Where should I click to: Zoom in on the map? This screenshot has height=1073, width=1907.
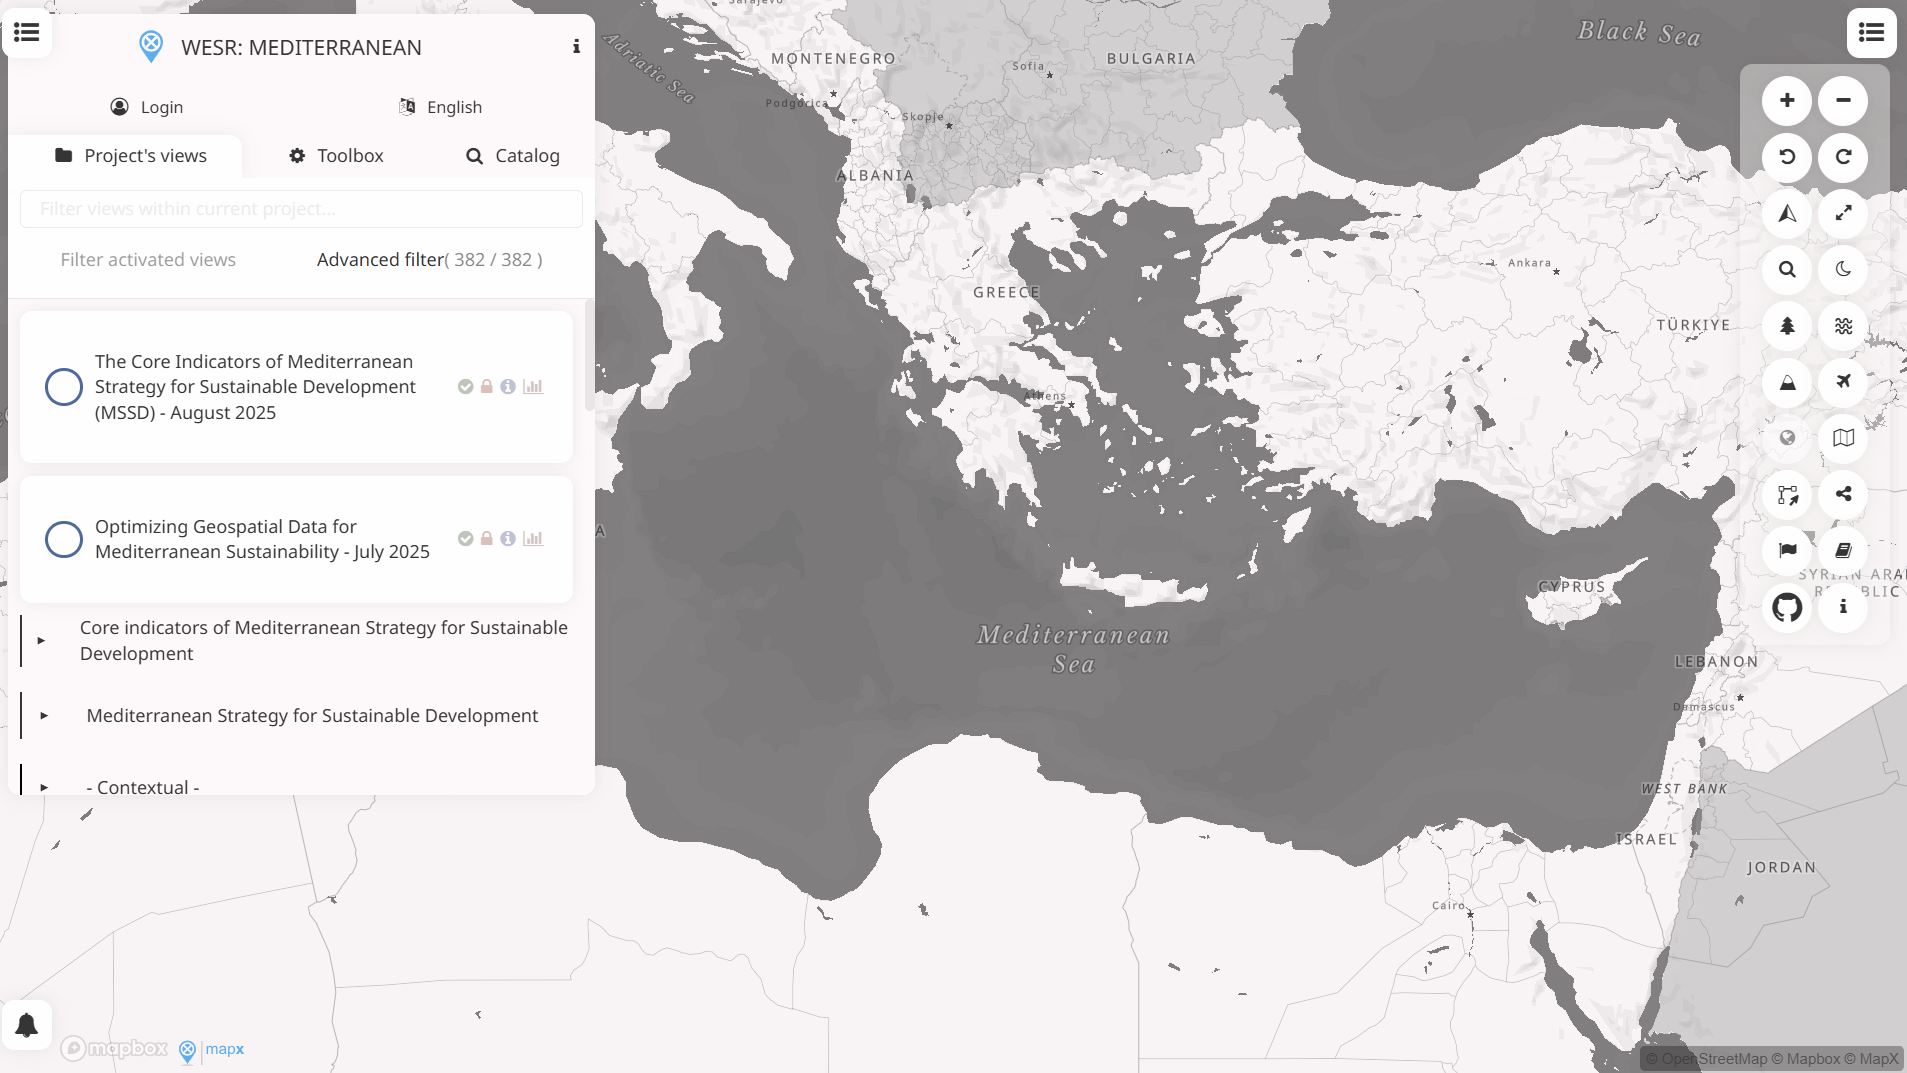click(1787, 100)
